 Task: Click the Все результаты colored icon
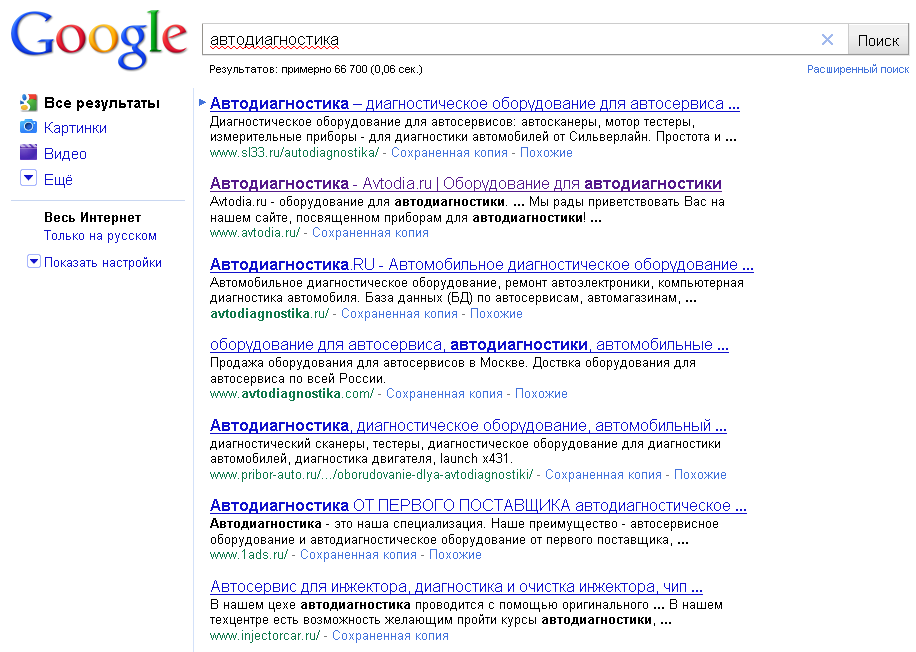click(27, 102)
